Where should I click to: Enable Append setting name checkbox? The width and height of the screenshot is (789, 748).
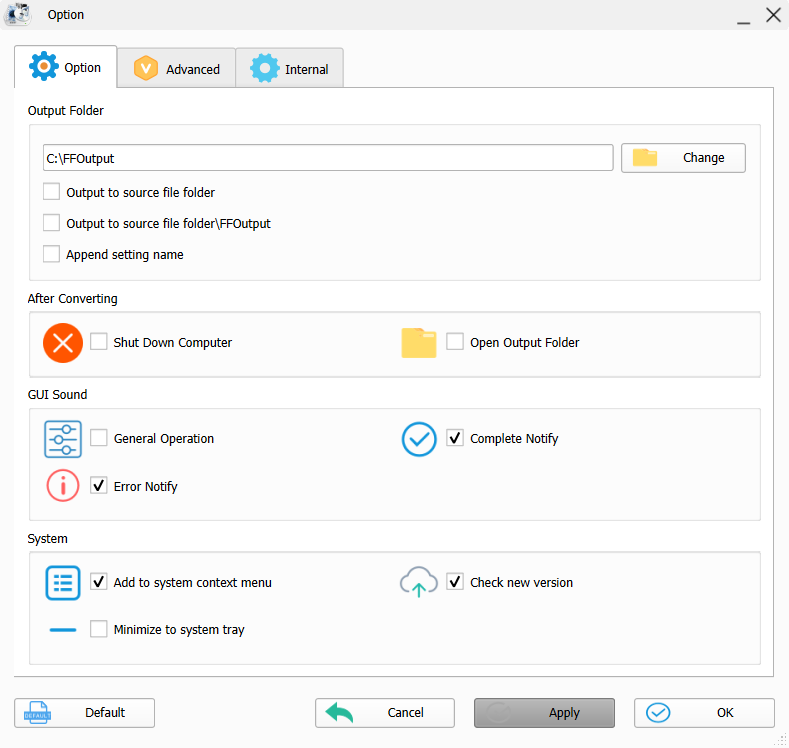point(51,254)
